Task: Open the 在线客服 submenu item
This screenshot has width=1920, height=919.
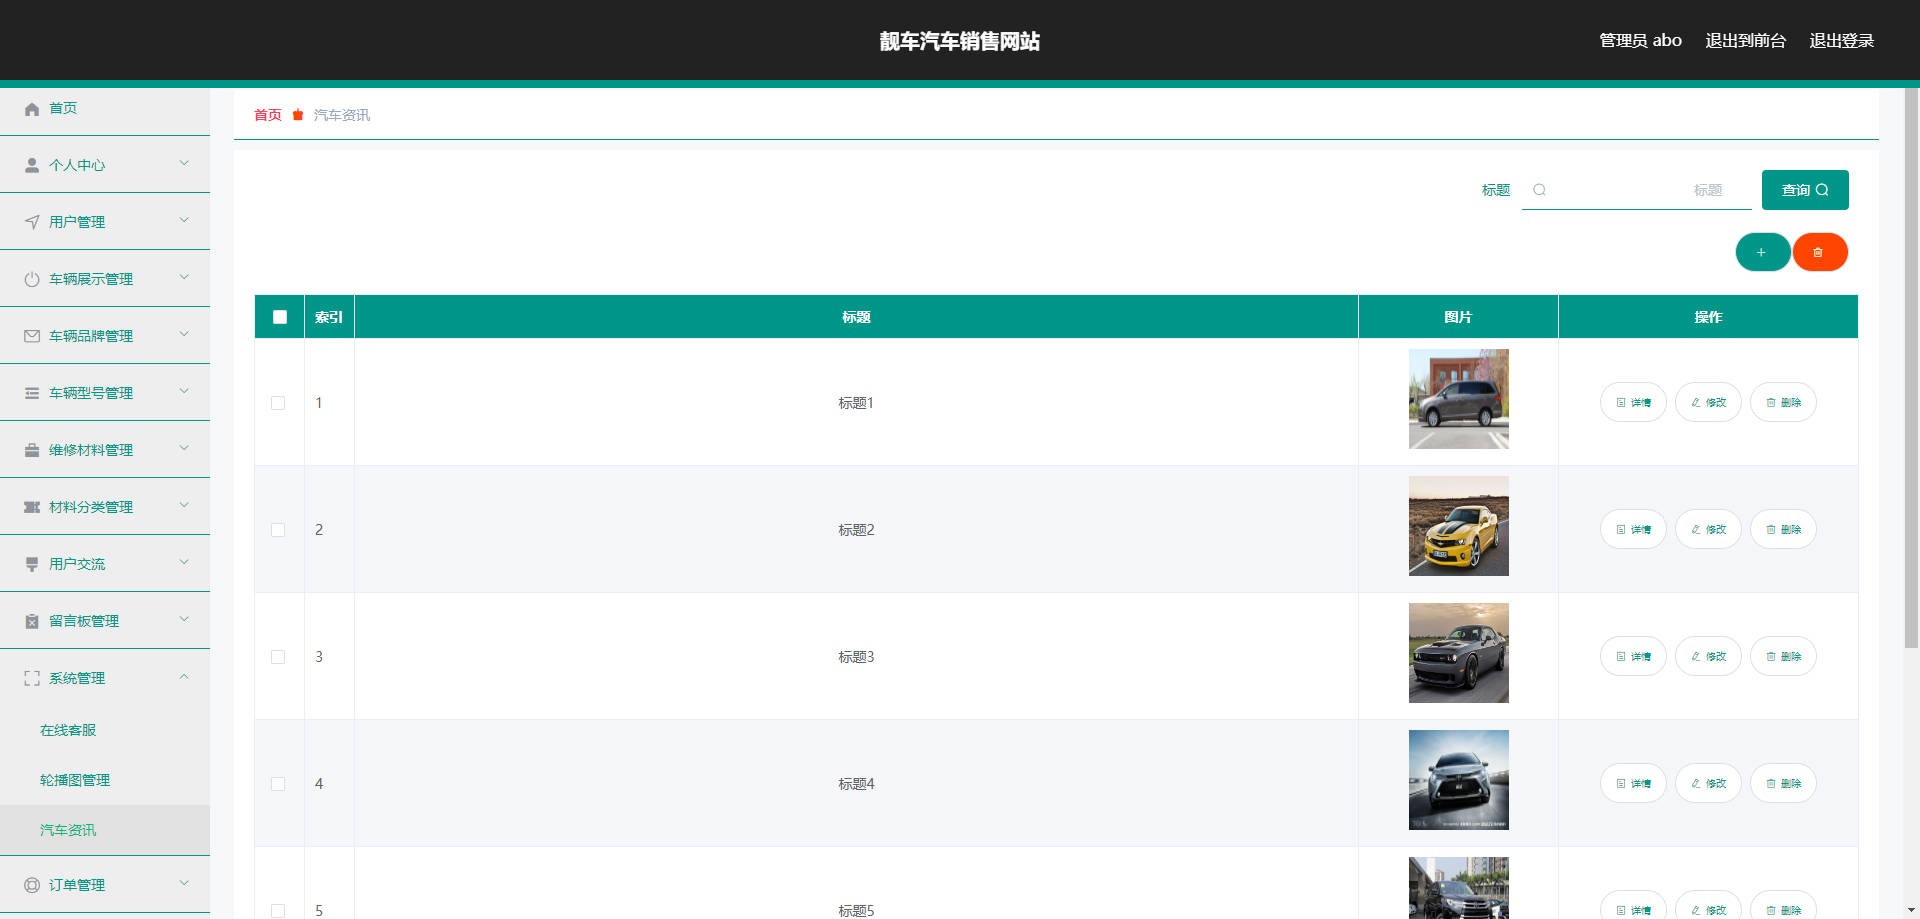Action: click(105, 730)
